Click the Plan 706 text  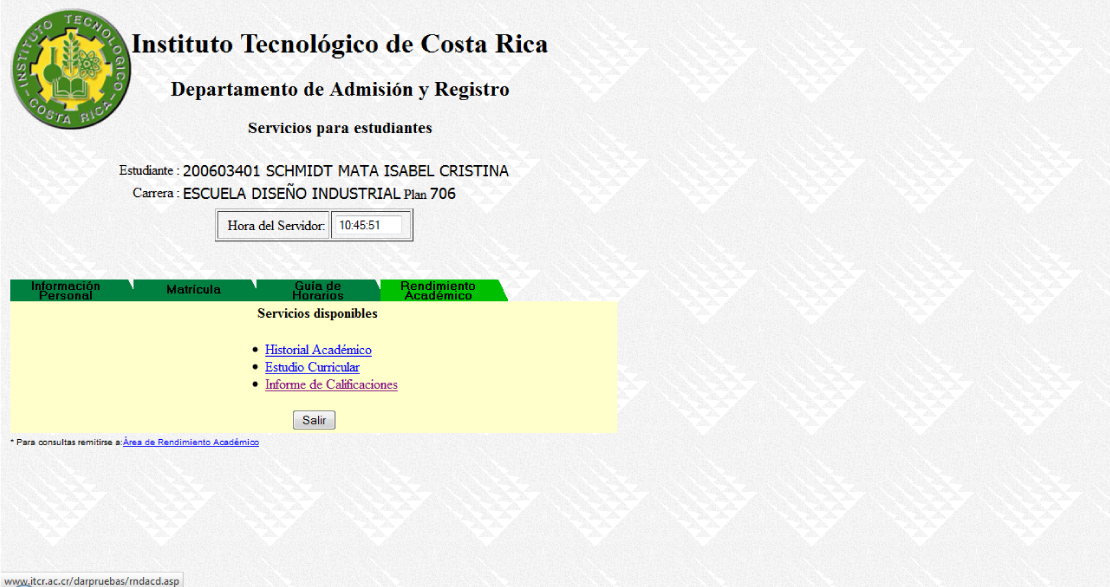(430, 194)
